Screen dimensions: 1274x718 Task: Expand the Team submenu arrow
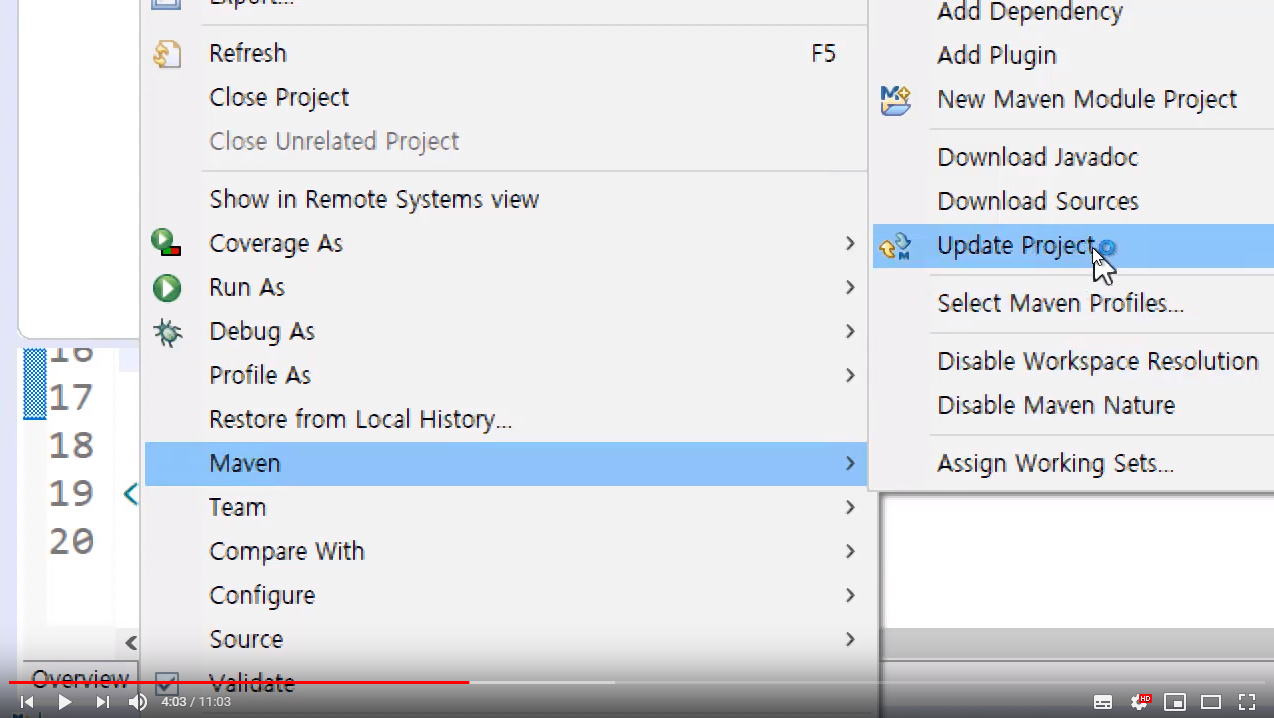point(849,507)
